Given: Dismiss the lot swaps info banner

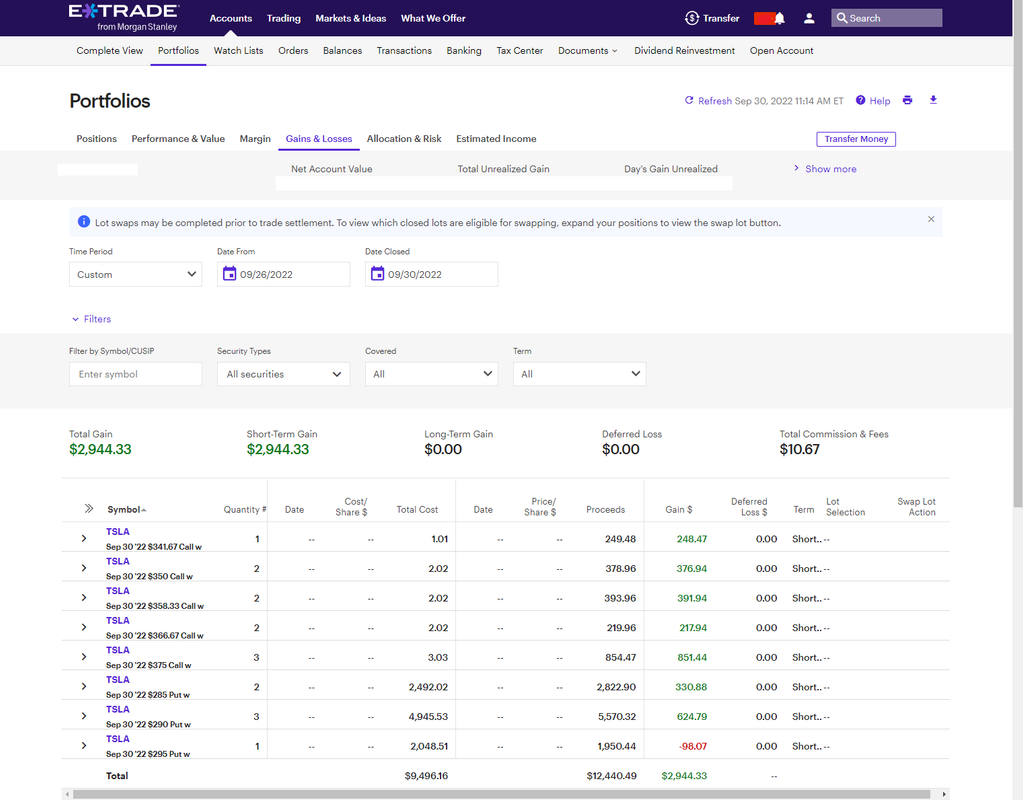Looking at the screenshot, I should pyautogui.click(x=931, y=219).
